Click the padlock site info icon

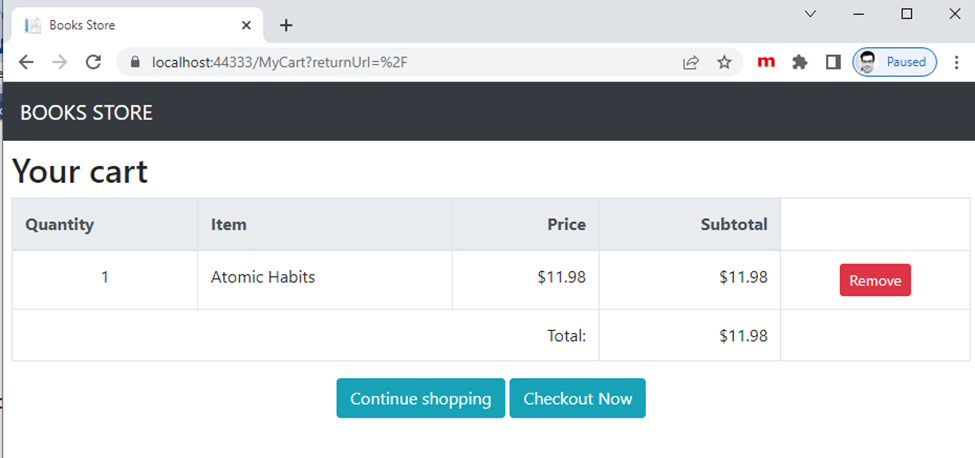tap(136, 62)
